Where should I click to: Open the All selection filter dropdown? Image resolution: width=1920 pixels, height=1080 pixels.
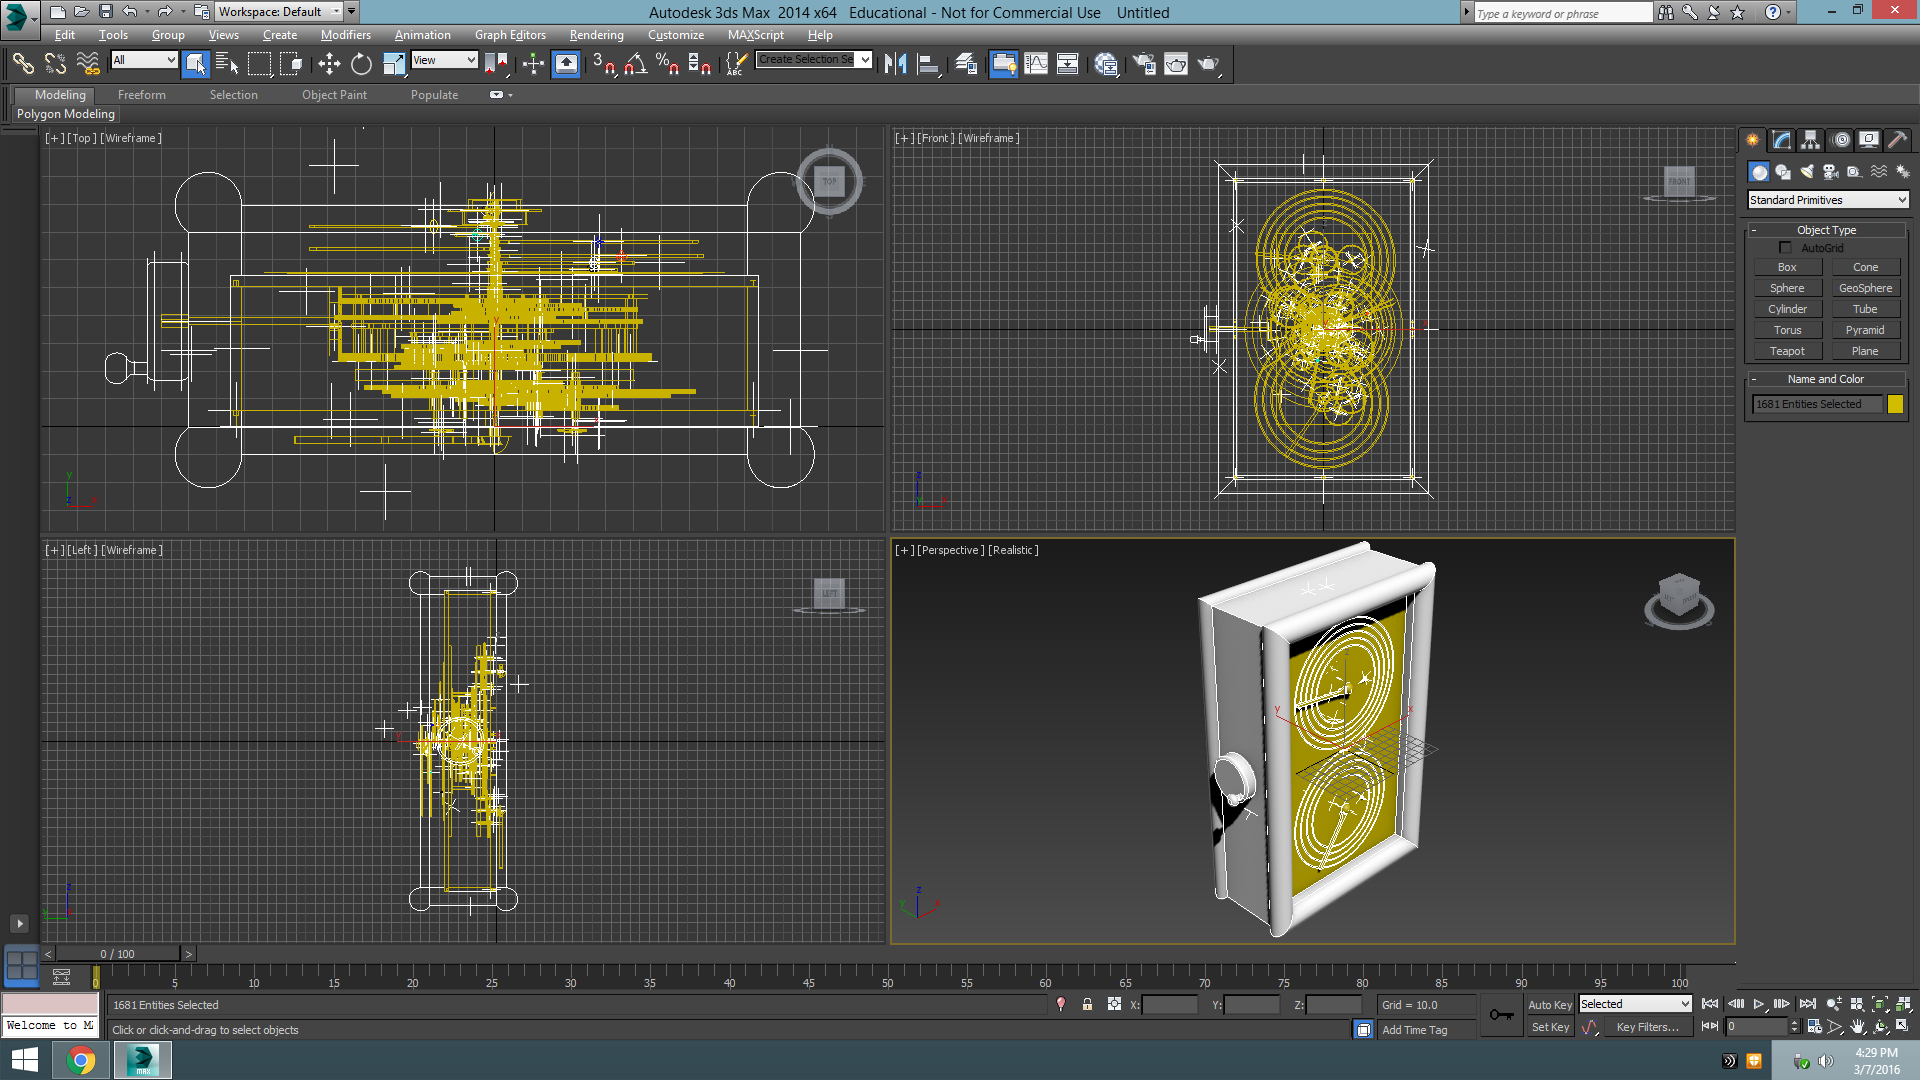(144, 60)
